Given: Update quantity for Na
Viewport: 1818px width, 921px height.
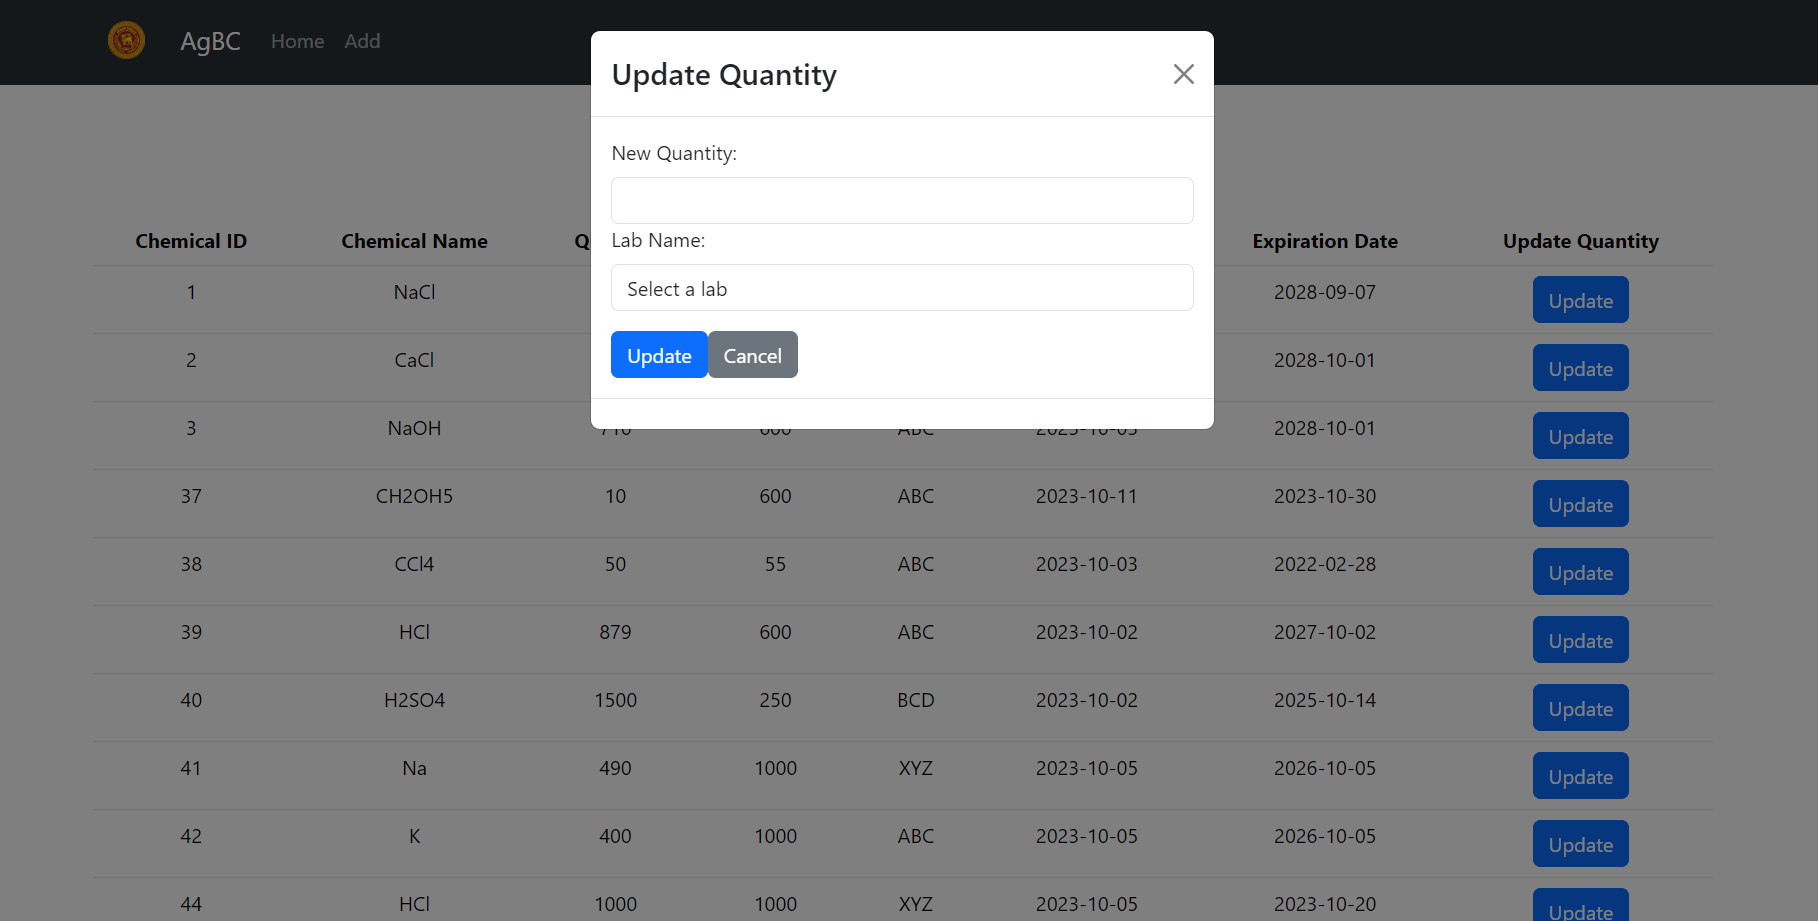Looking at the screenshot, I should pos(1580,775).
